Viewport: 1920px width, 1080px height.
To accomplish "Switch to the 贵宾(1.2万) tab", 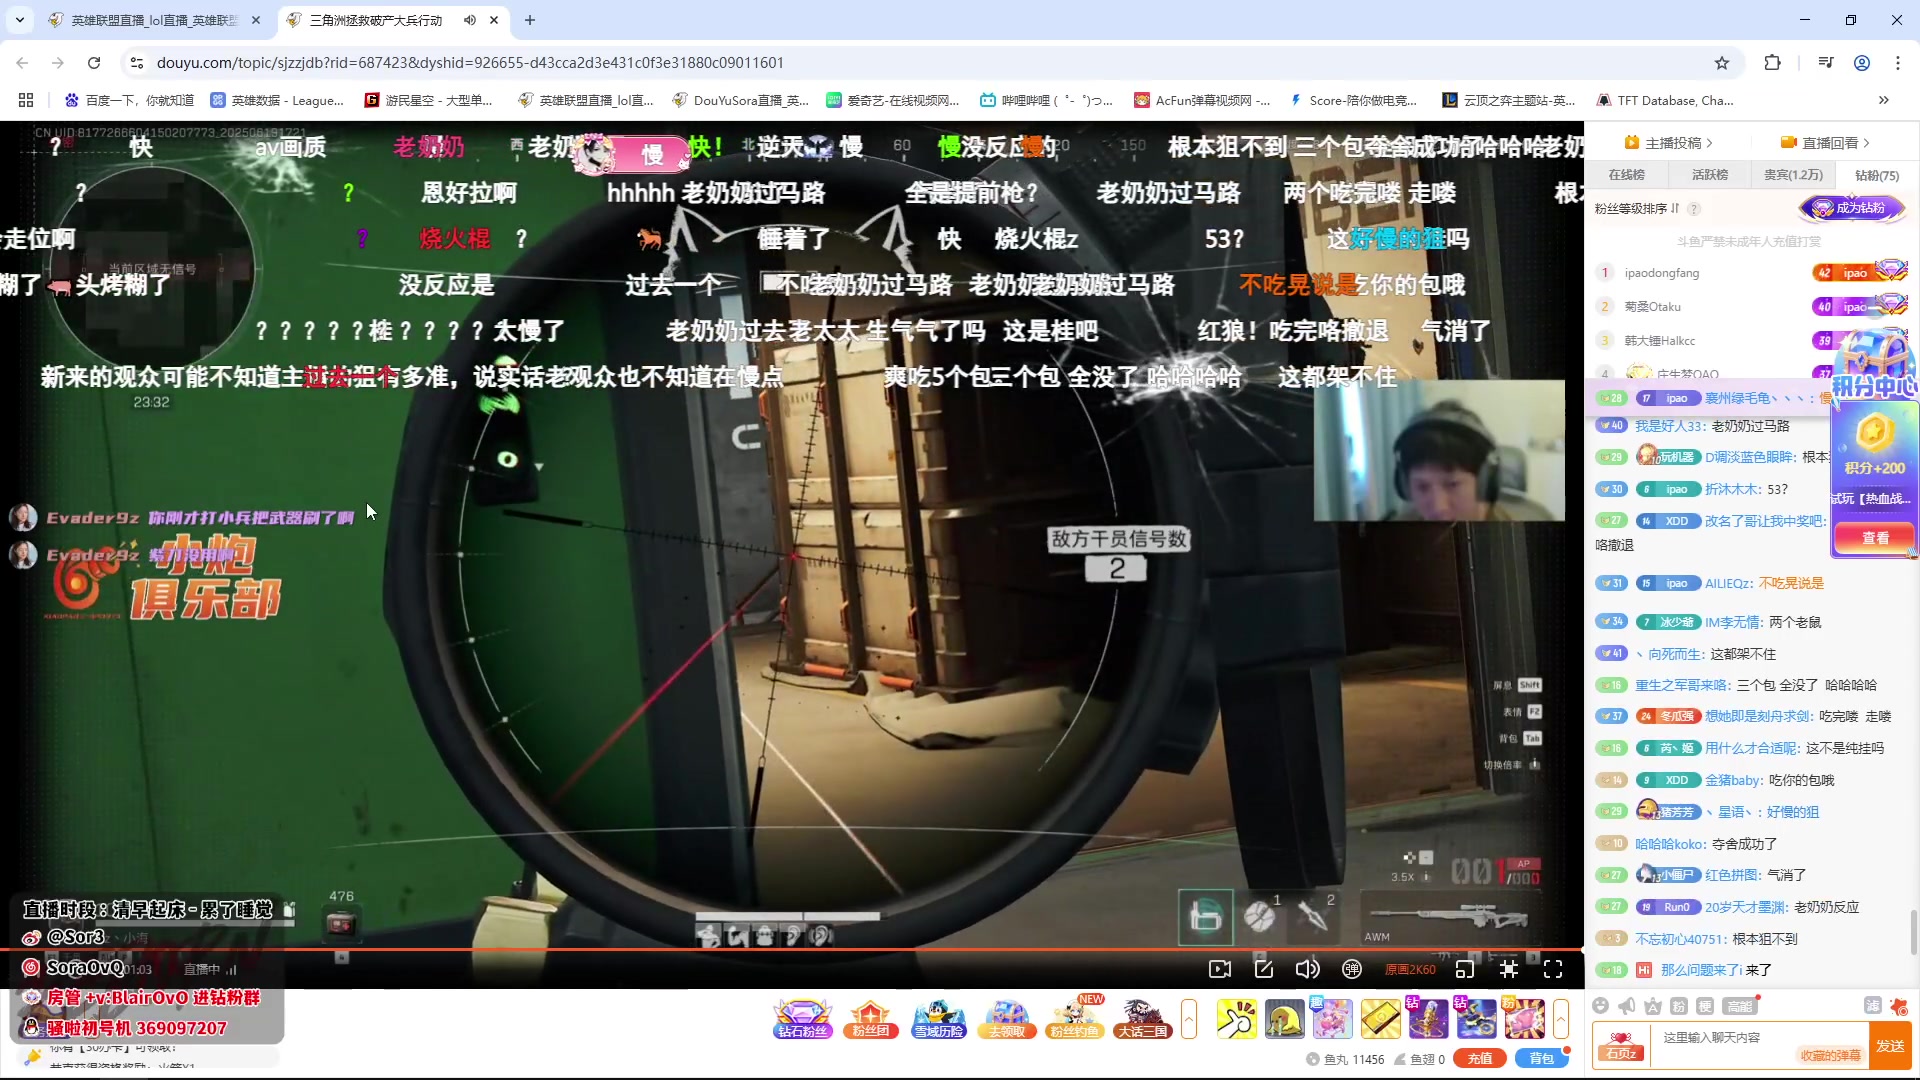I will 1793,175.
